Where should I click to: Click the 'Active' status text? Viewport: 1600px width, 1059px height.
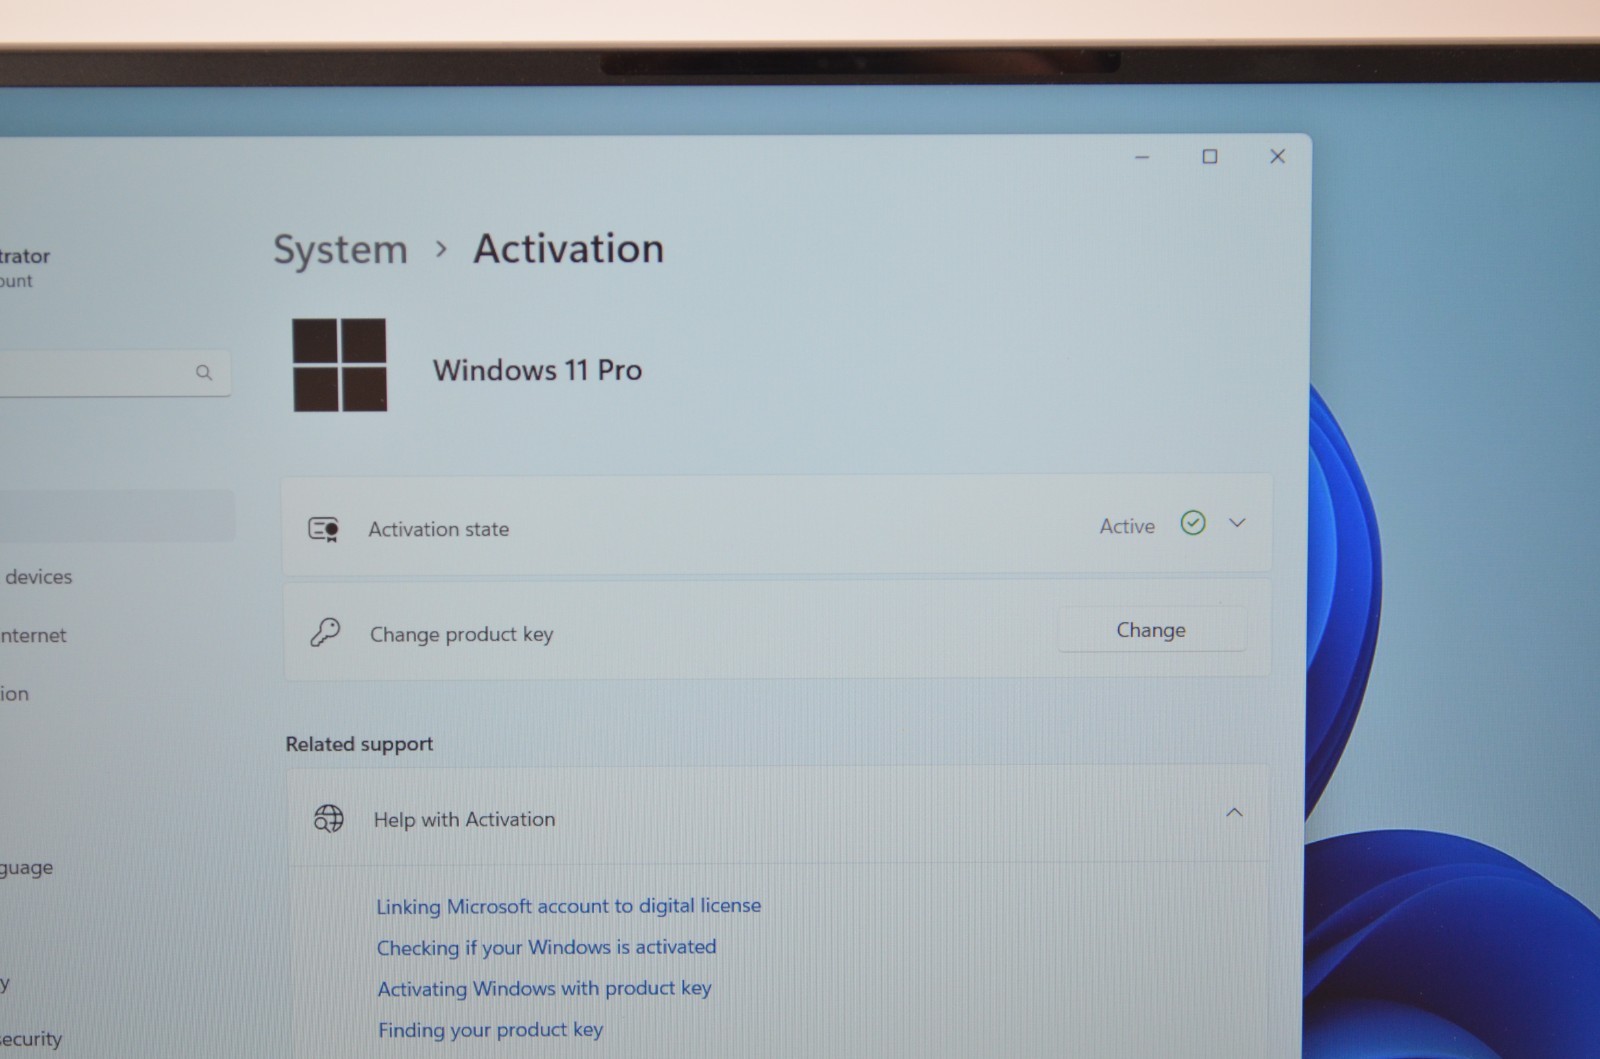1127,526
